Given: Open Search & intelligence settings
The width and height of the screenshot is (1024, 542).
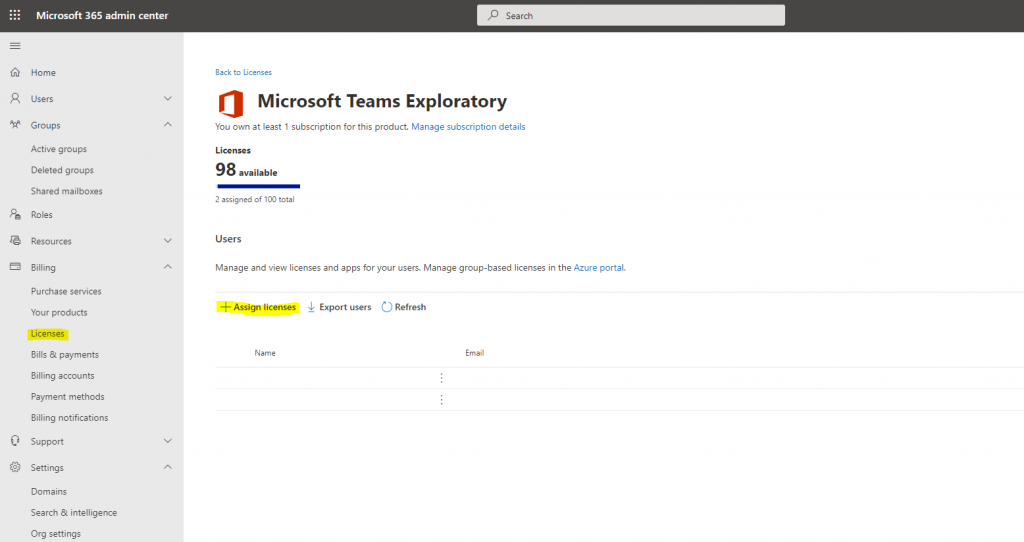Looking at the screenshot, I should [x=74, y=513].
